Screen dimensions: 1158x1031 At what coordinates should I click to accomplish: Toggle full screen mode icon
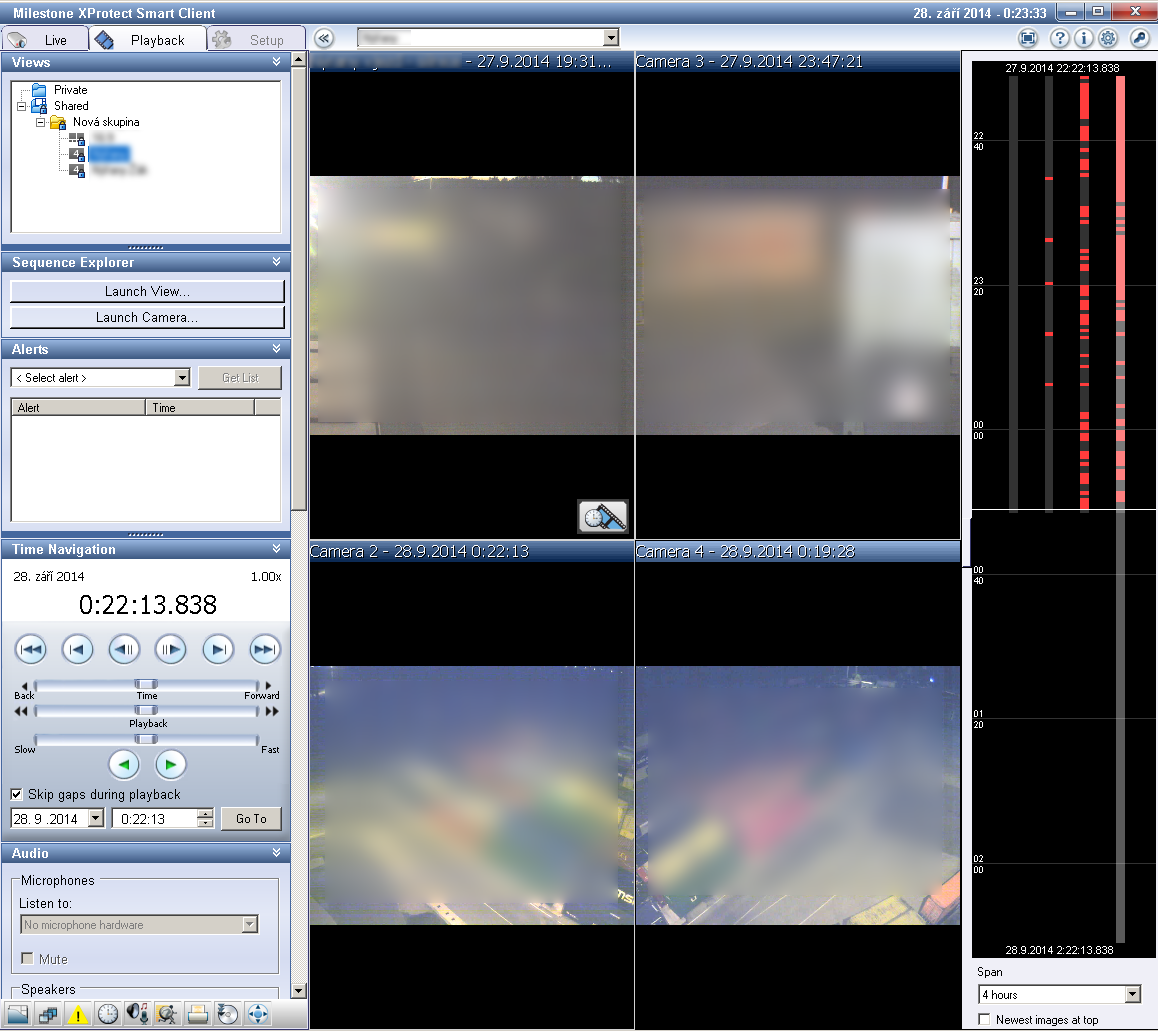pos(1028,38)
